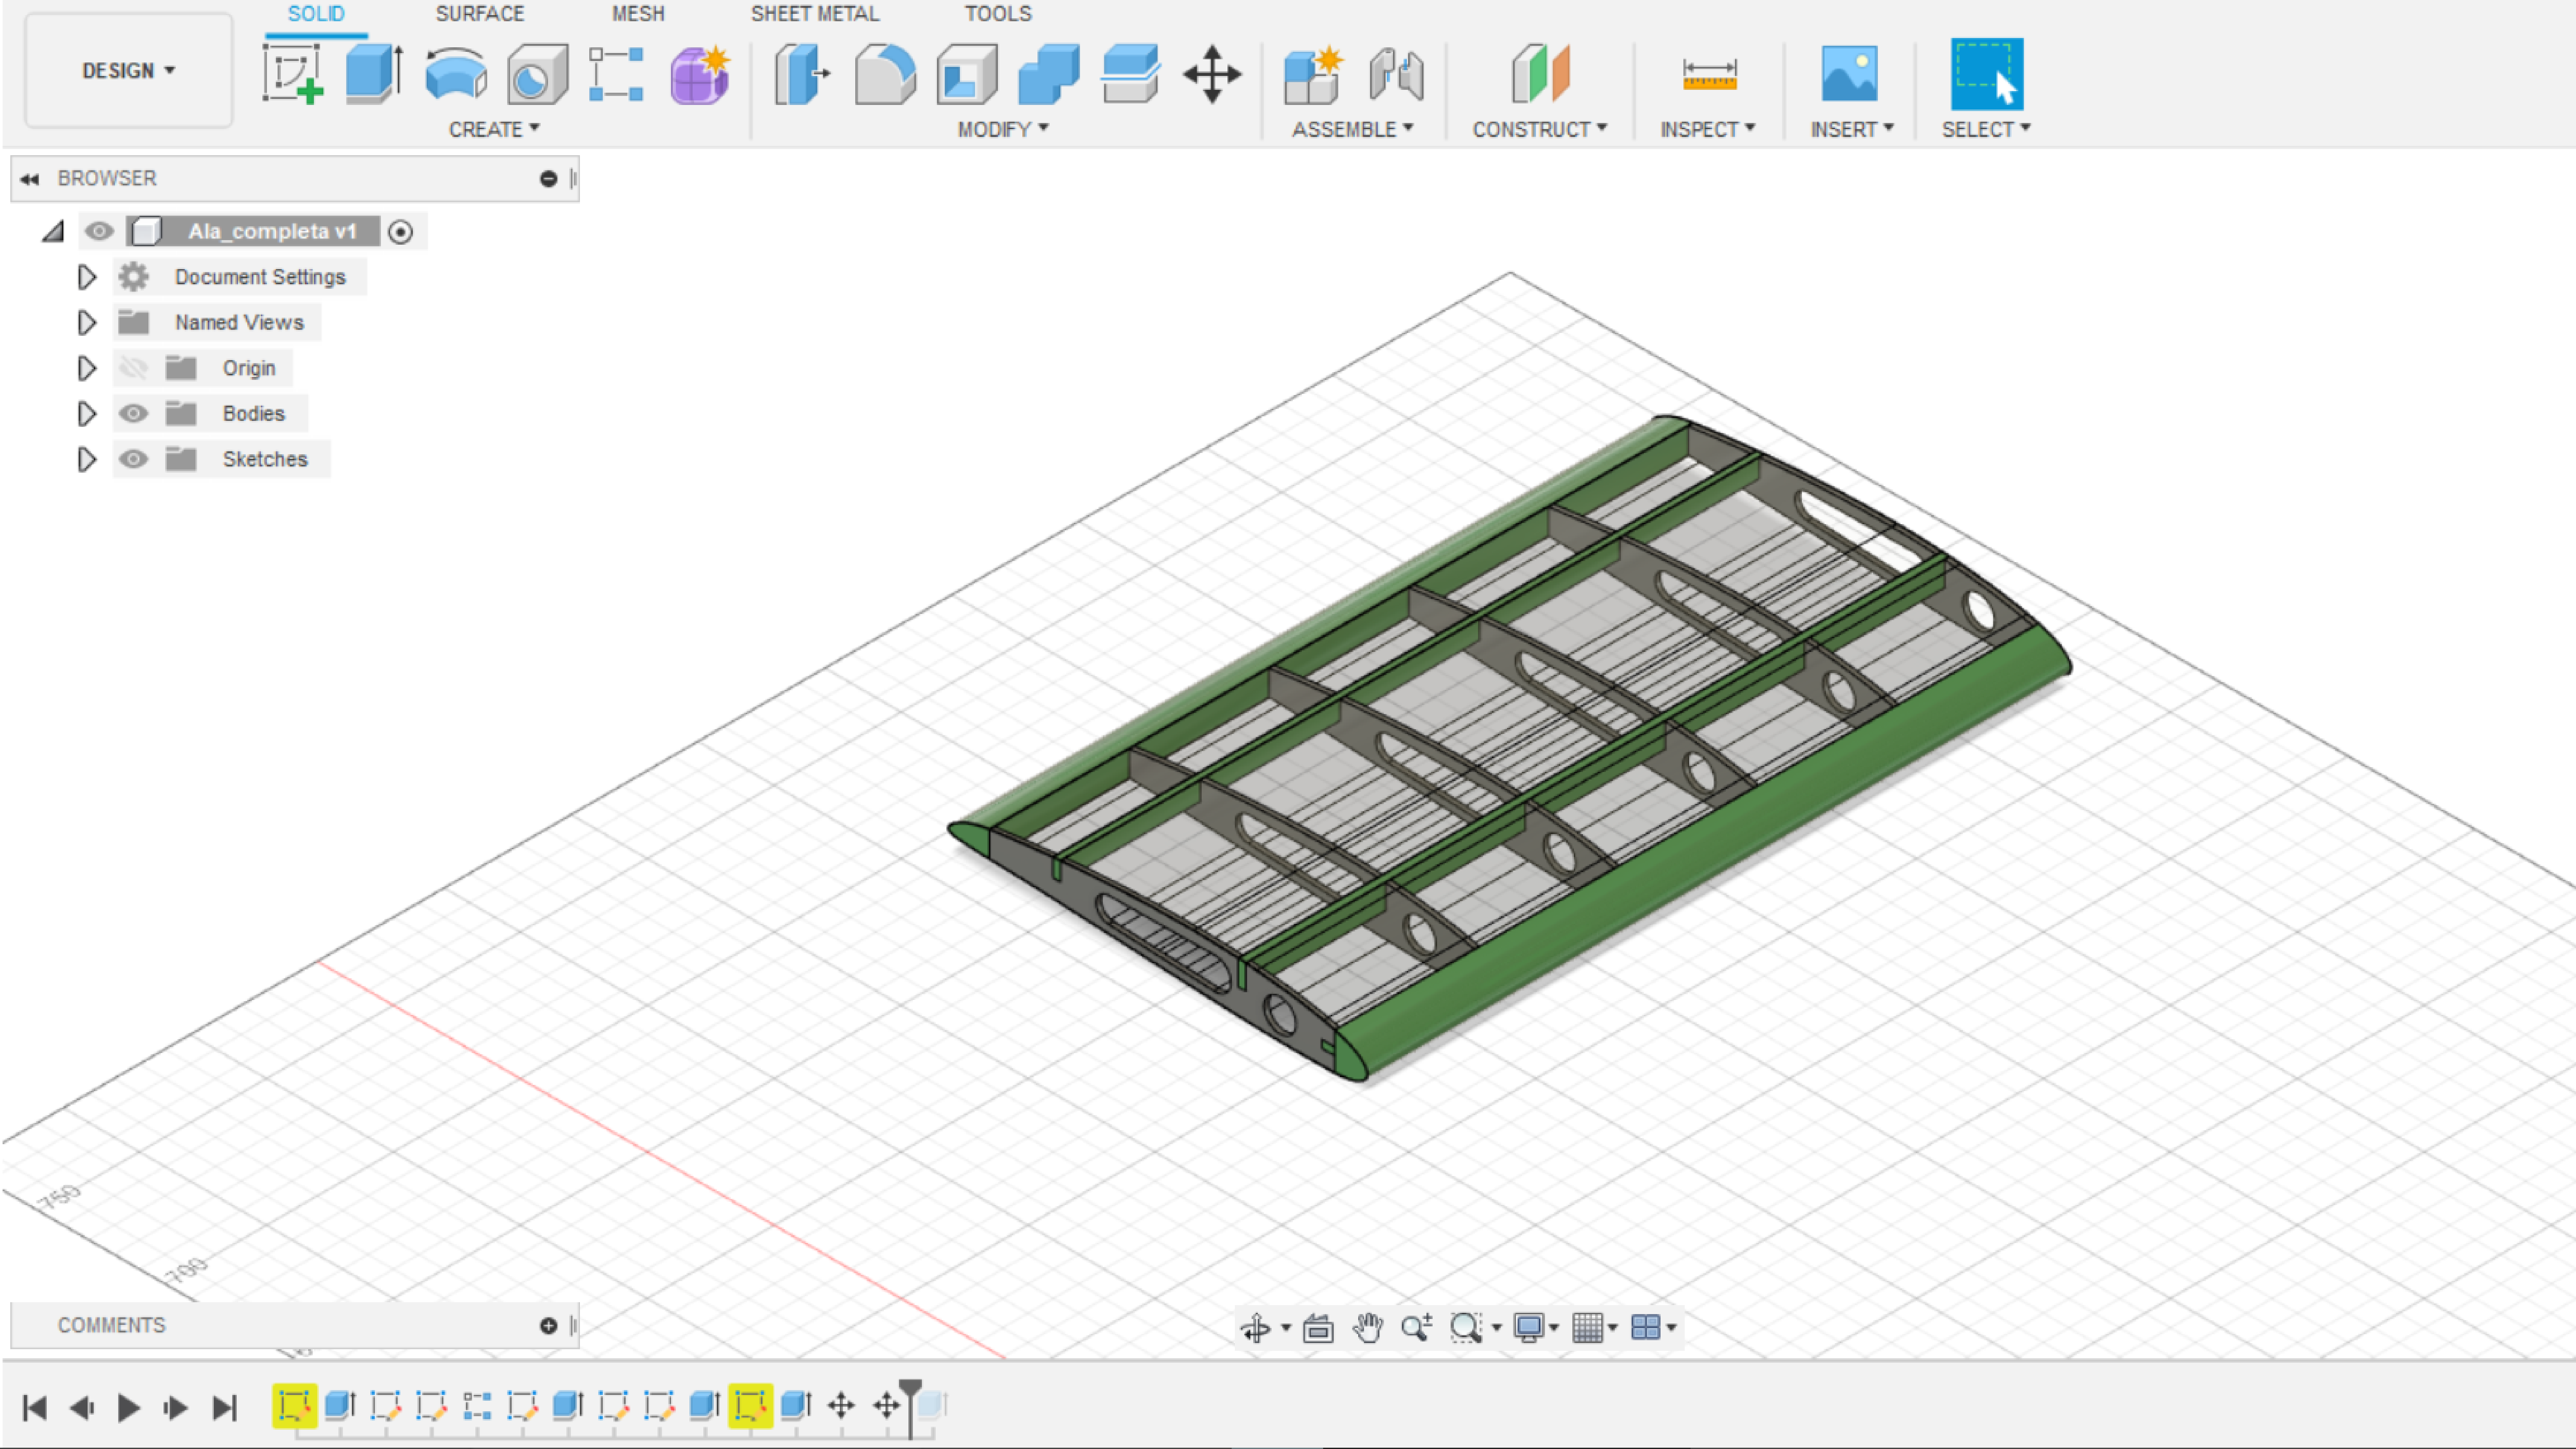Open the CONSTRUCT dropdown menu
The height and width of the screenshot is (1449, 2576).
(1539, 129)
